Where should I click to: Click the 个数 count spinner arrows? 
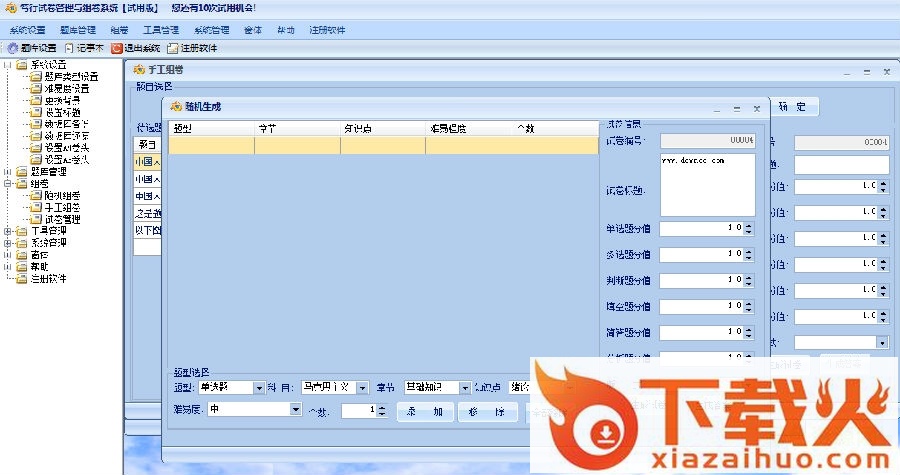[x=381, y=410]
